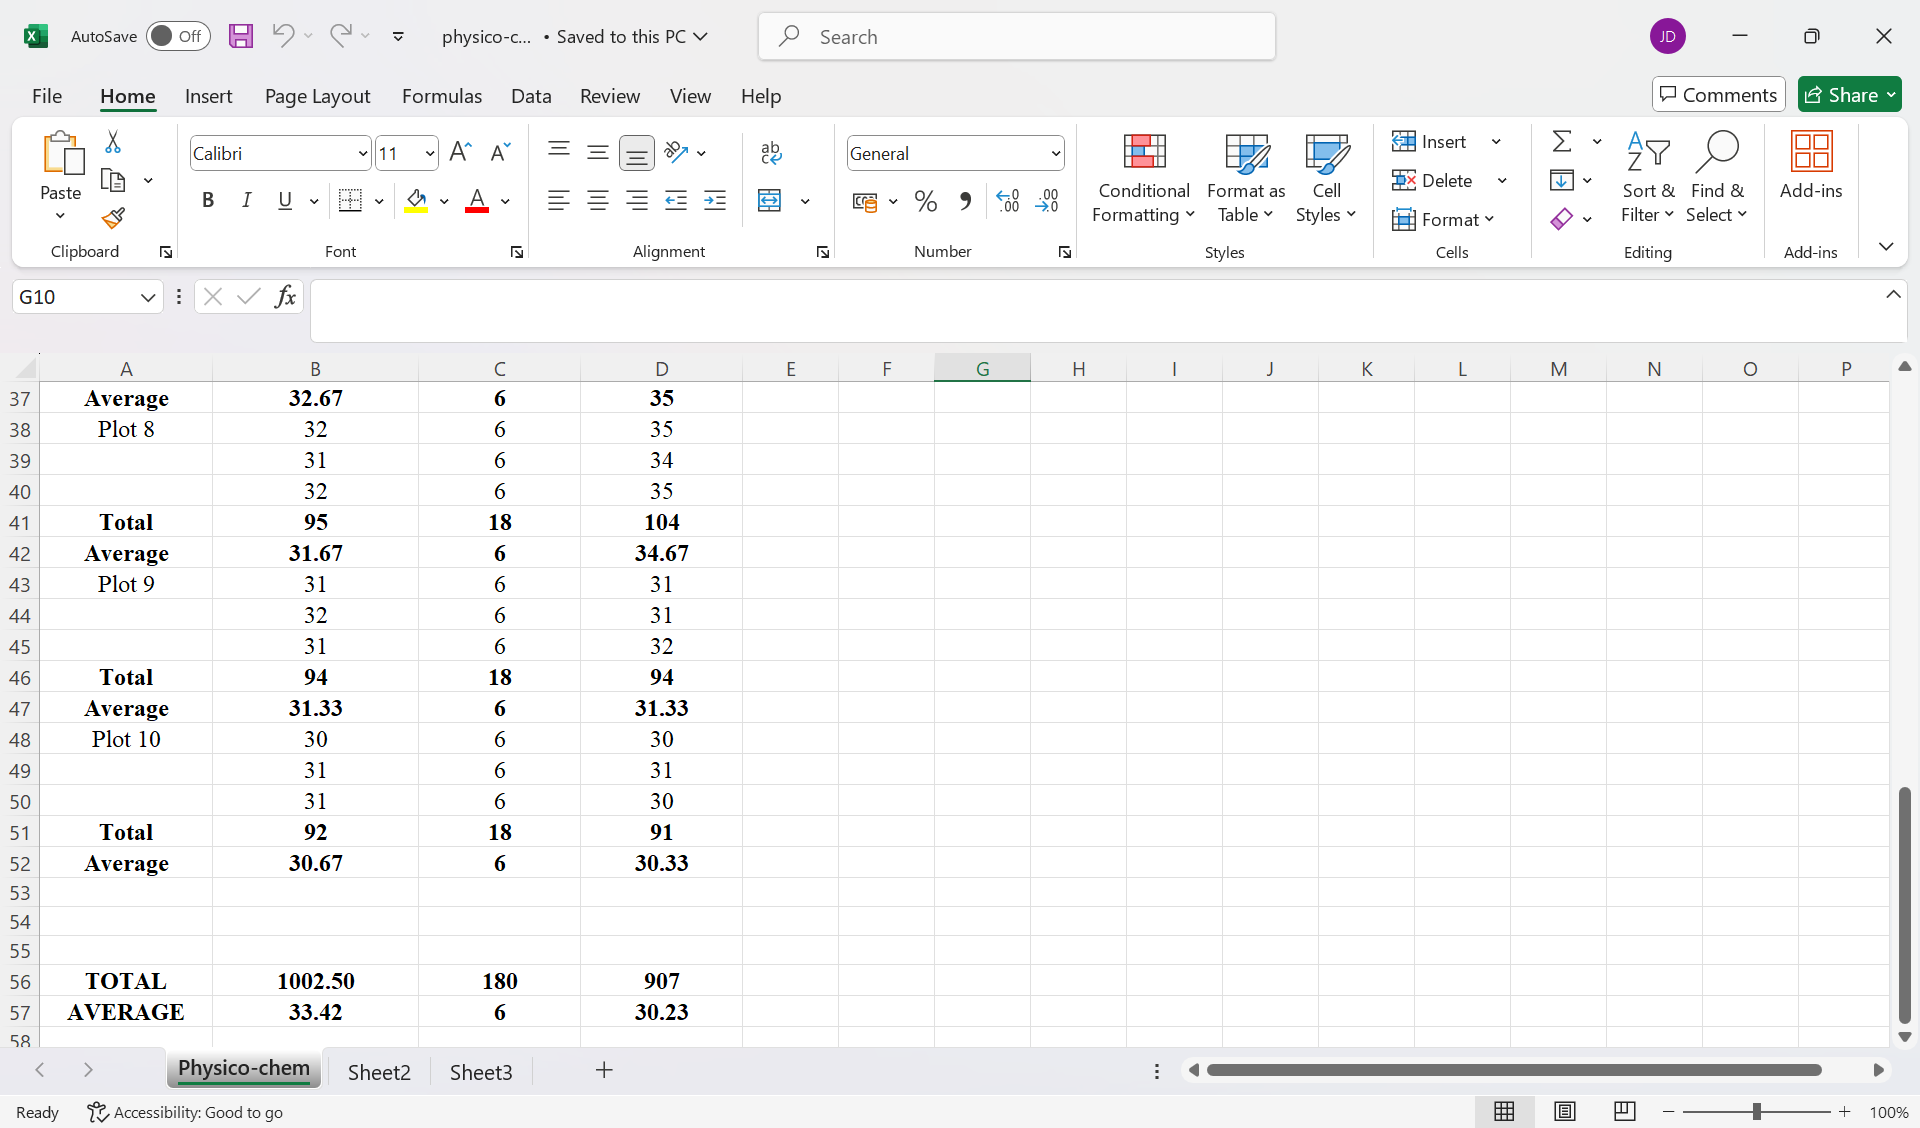Open the Comments pane button

[1718, 95]
